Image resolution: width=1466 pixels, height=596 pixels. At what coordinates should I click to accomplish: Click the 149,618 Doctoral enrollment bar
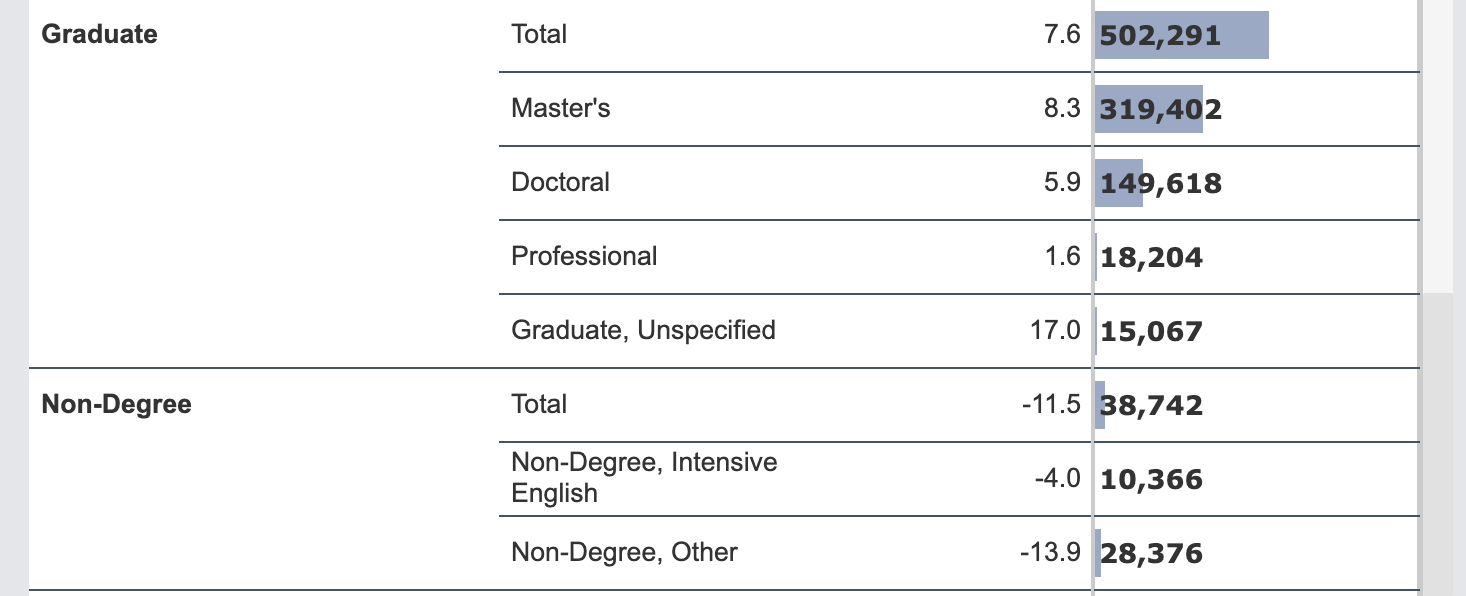(1119, 184)
